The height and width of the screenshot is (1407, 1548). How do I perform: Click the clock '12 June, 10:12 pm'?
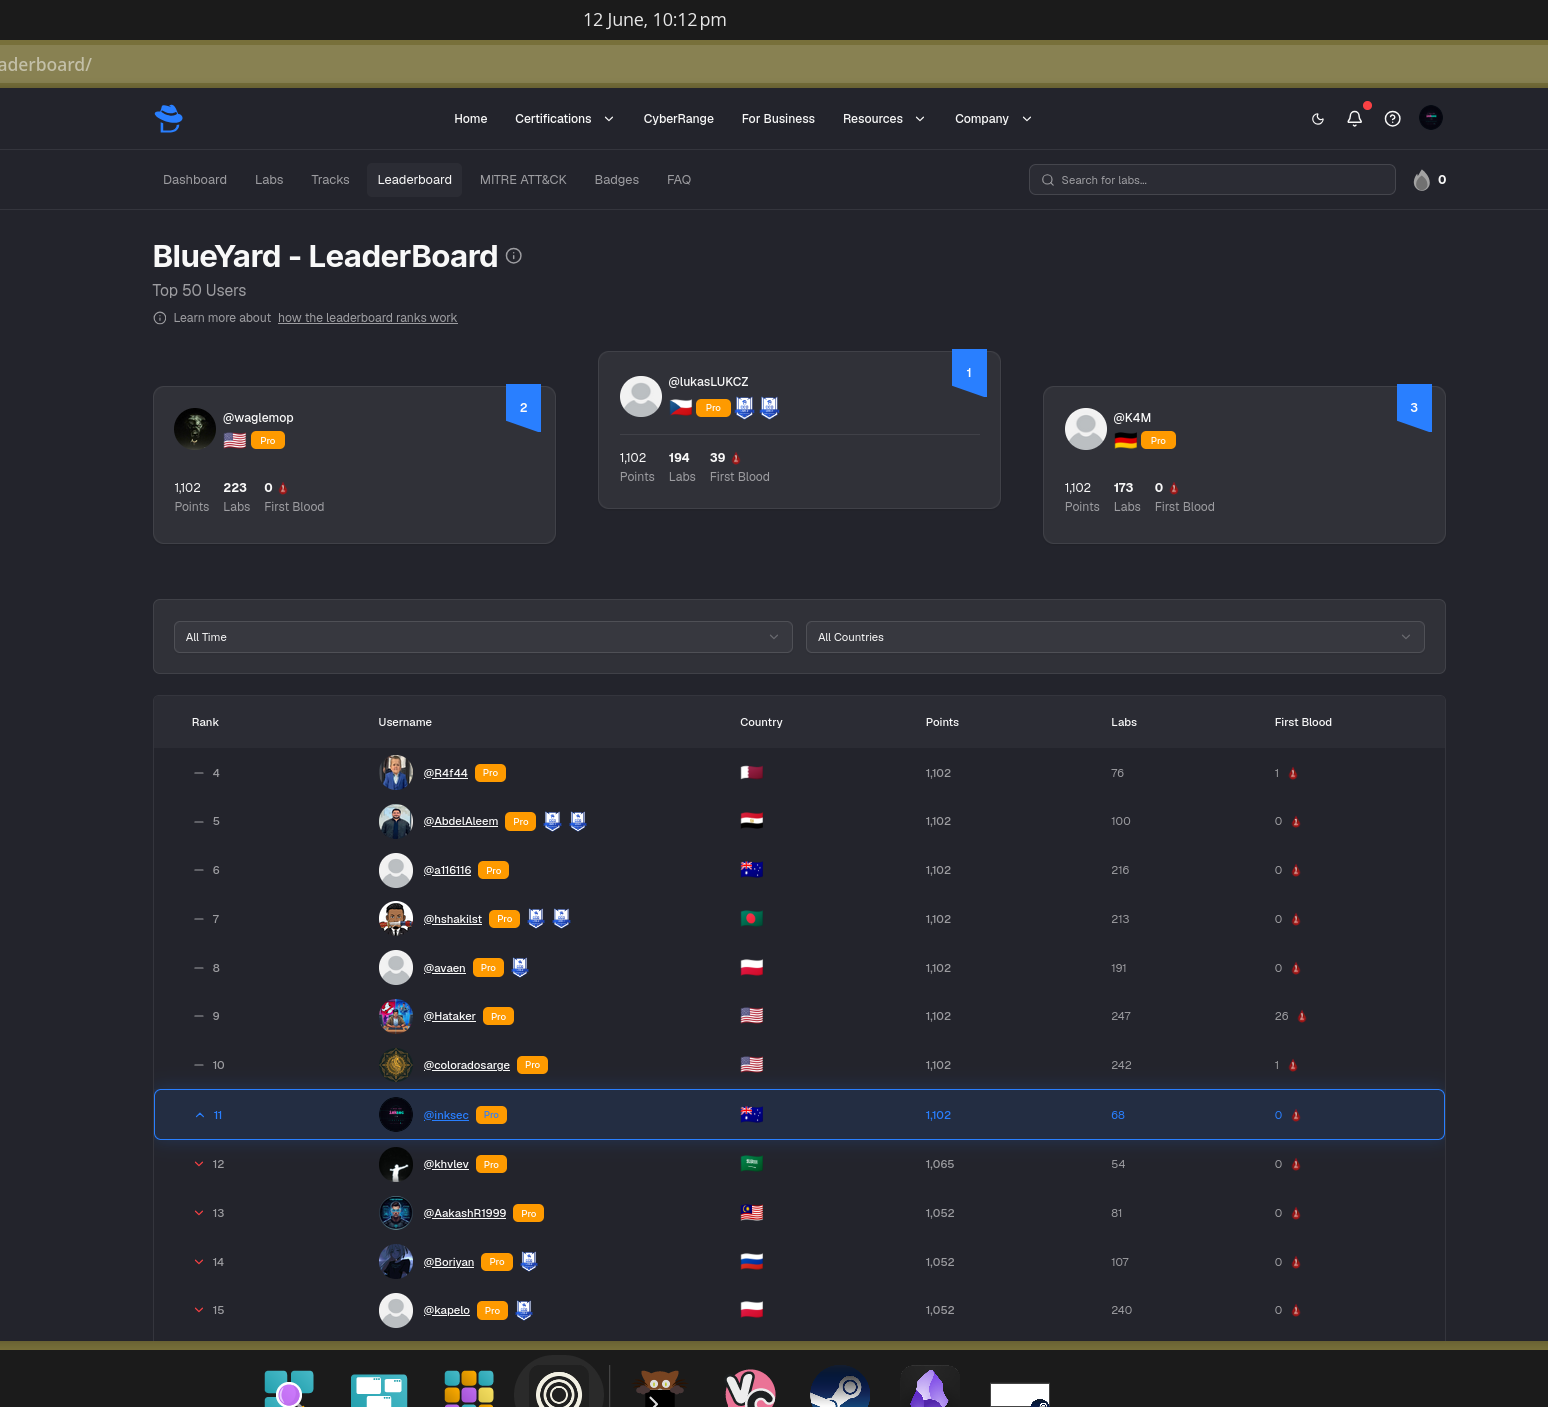(x=655, y=20)
